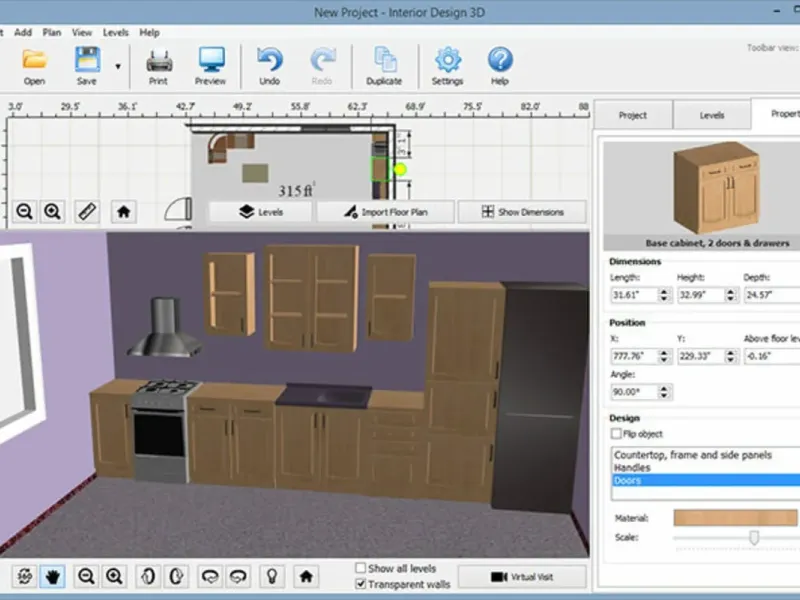Reset floor plan view with home icon
This screenshot has width=800, height=600.
pyautogui.click(x=123, y=212)
